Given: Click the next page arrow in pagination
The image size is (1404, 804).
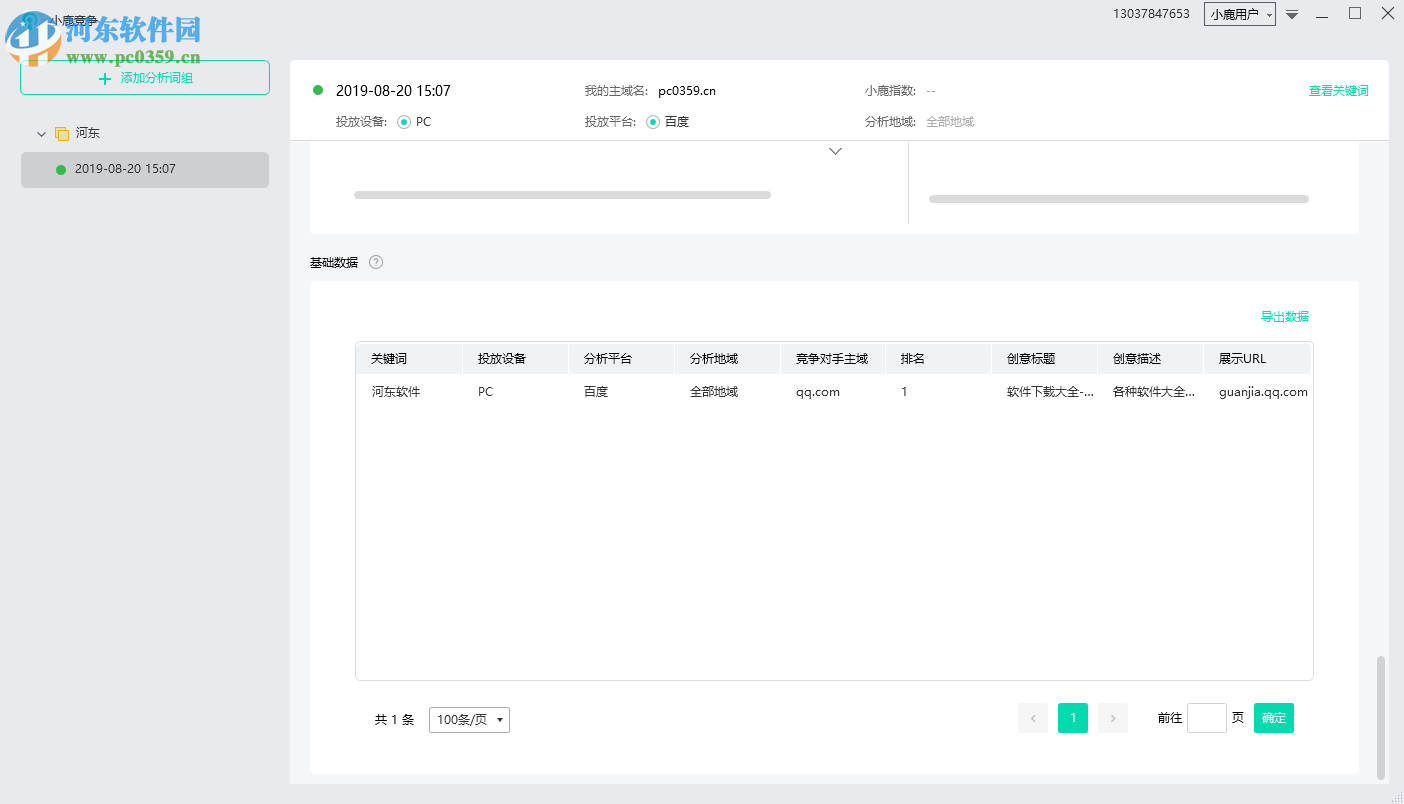Looking at the screenshot, I should [x=1113, y=718].
